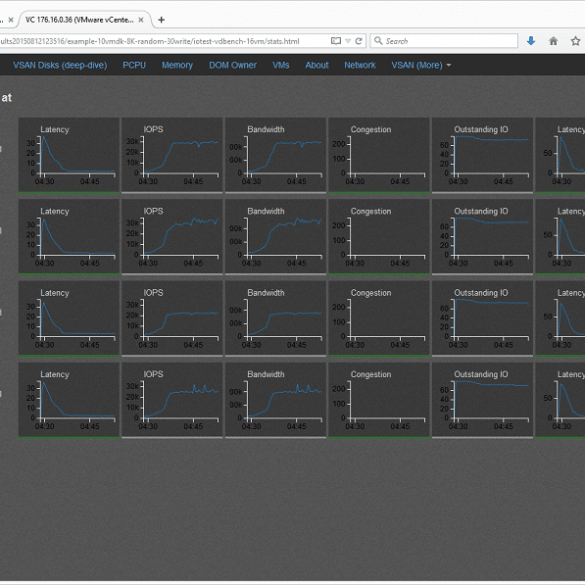This screenshot has width=585, height=585.
Task: Open the cut-off Latency graph in fourth row
Action: pyautogui.click(x=560, y=400)
